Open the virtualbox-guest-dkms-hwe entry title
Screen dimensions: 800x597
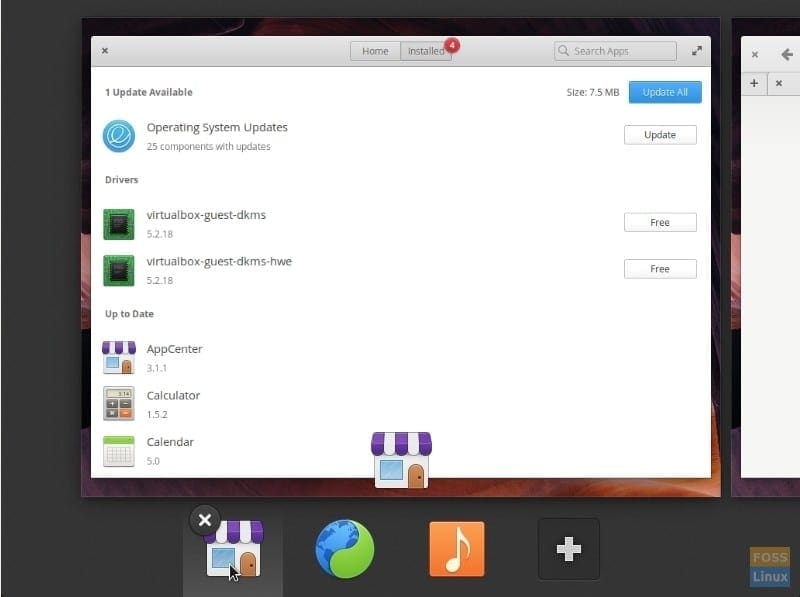219,262
